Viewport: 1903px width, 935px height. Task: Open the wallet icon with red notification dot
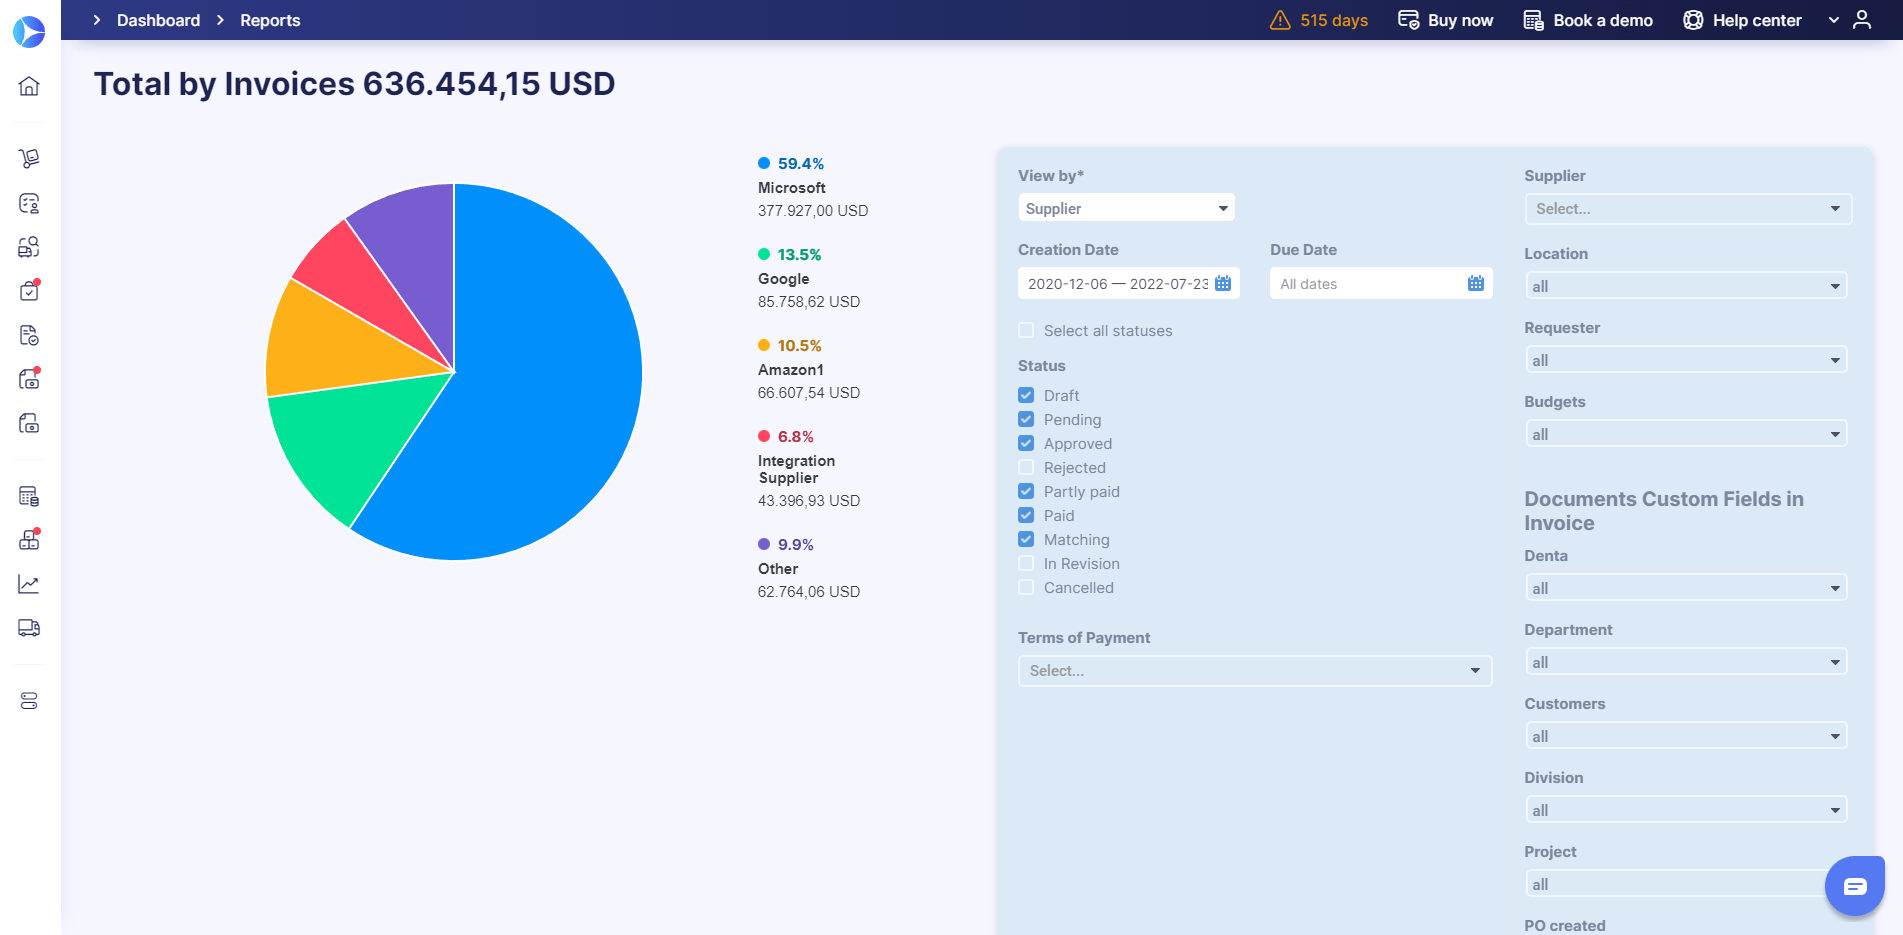click(29, 379)
